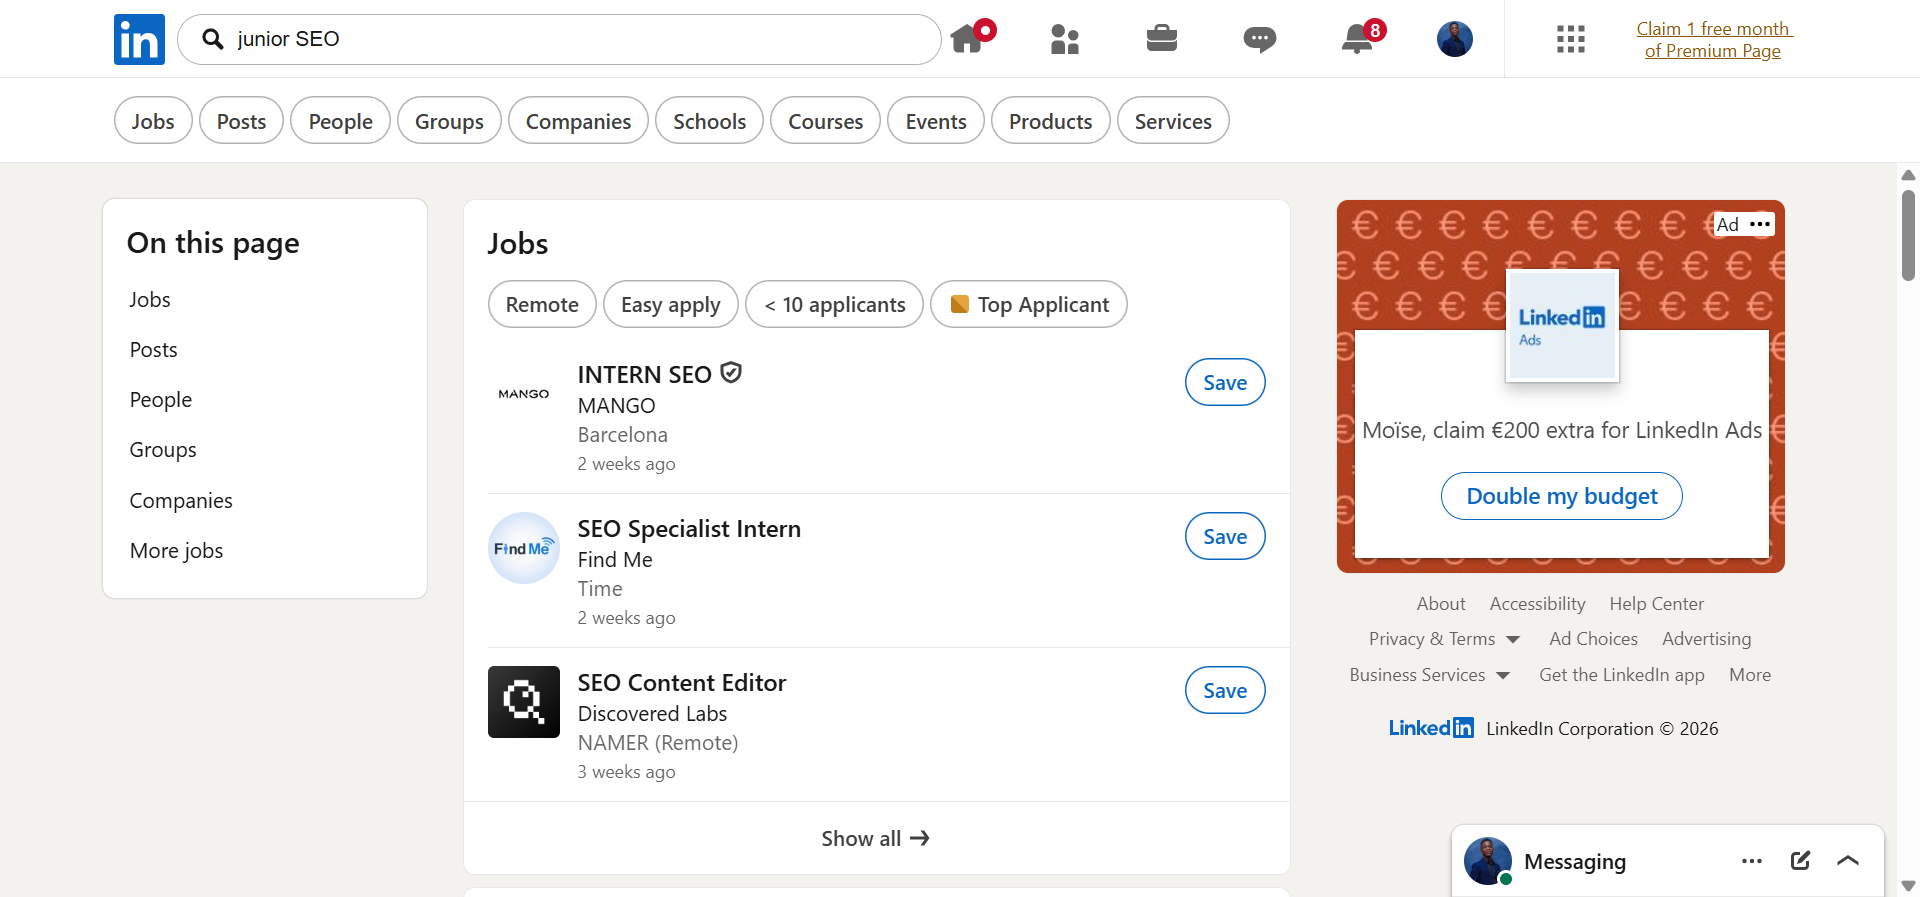This screenshot has width=1920, height=897.
Task: Open the INTERN SEO job title
Action: pyautogui.click(x=645, y=374)
